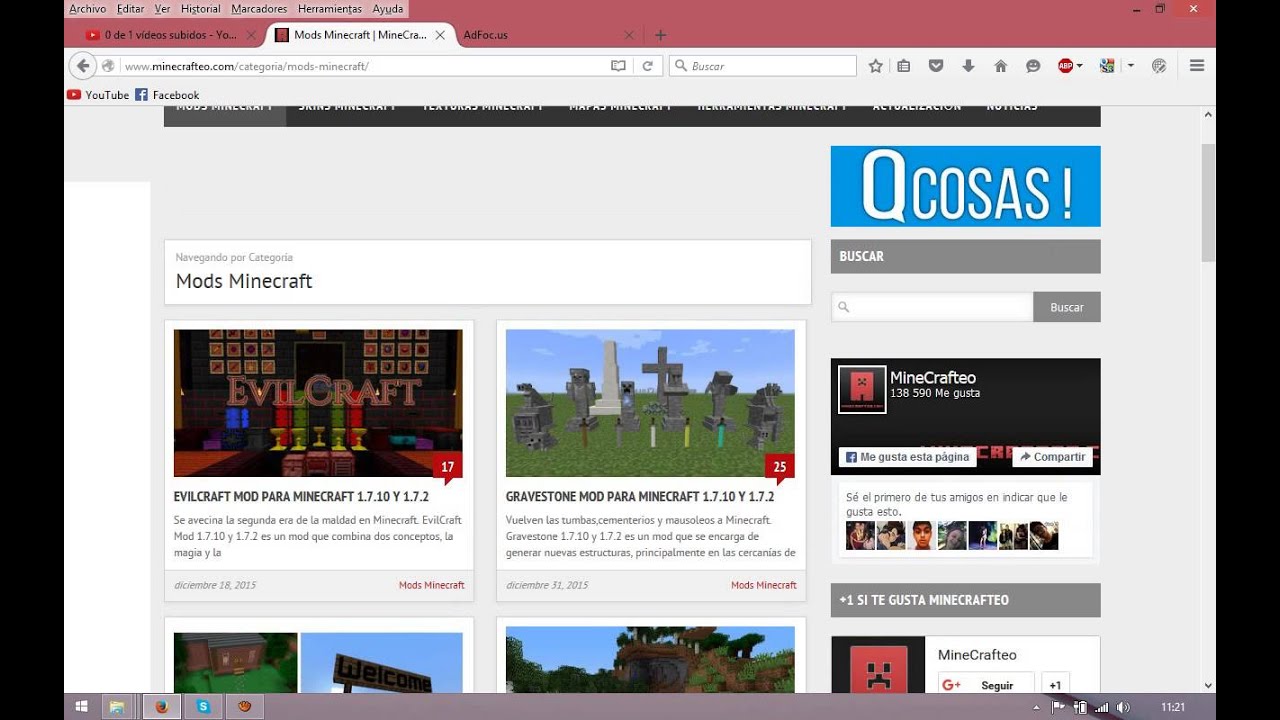
Task: Expand Adblock Plus dropdown arrow
Action: (x=1080, y=66)
